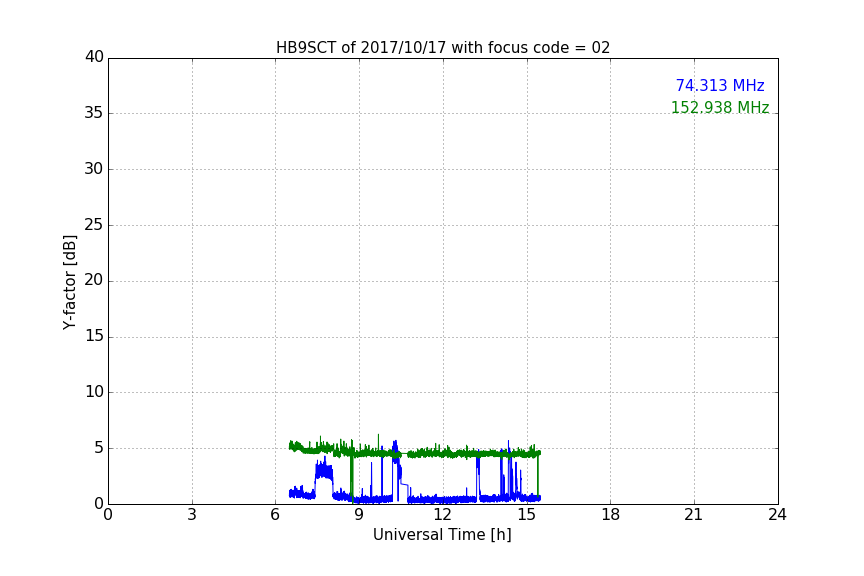Click the x-axis tick label 6
The height and width of the screenshot is (576, 864).
coord(276,515)
